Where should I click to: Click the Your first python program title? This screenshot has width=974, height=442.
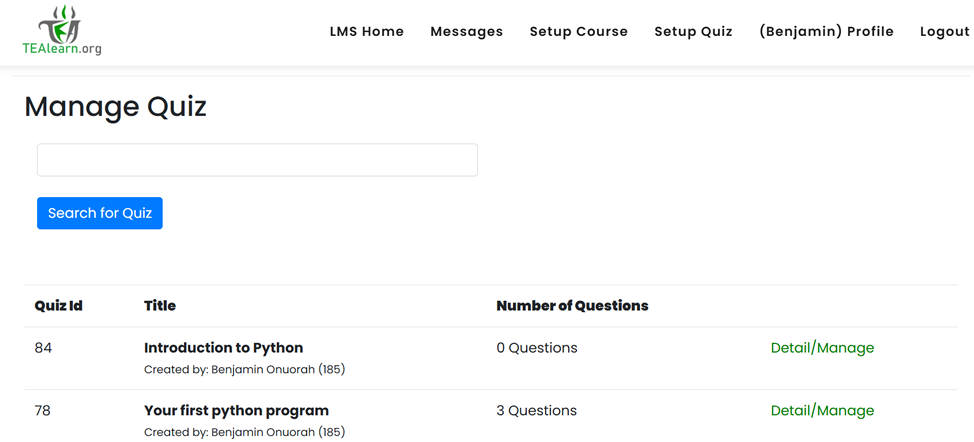tap(236, 411)
